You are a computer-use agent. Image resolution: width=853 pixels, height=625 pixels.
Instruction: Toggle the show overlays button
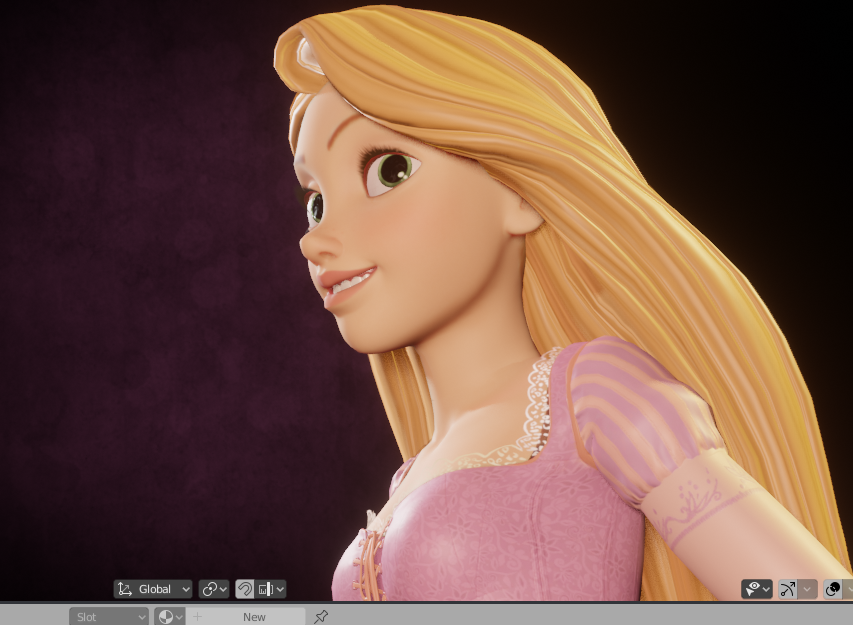833,589
